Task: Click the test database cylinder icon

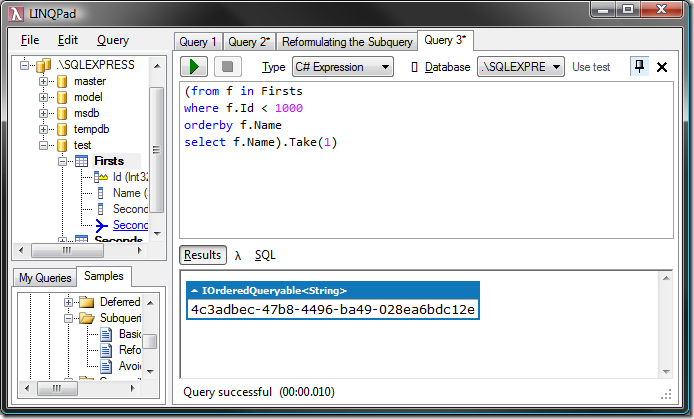Action: click(x=62, y=145)
